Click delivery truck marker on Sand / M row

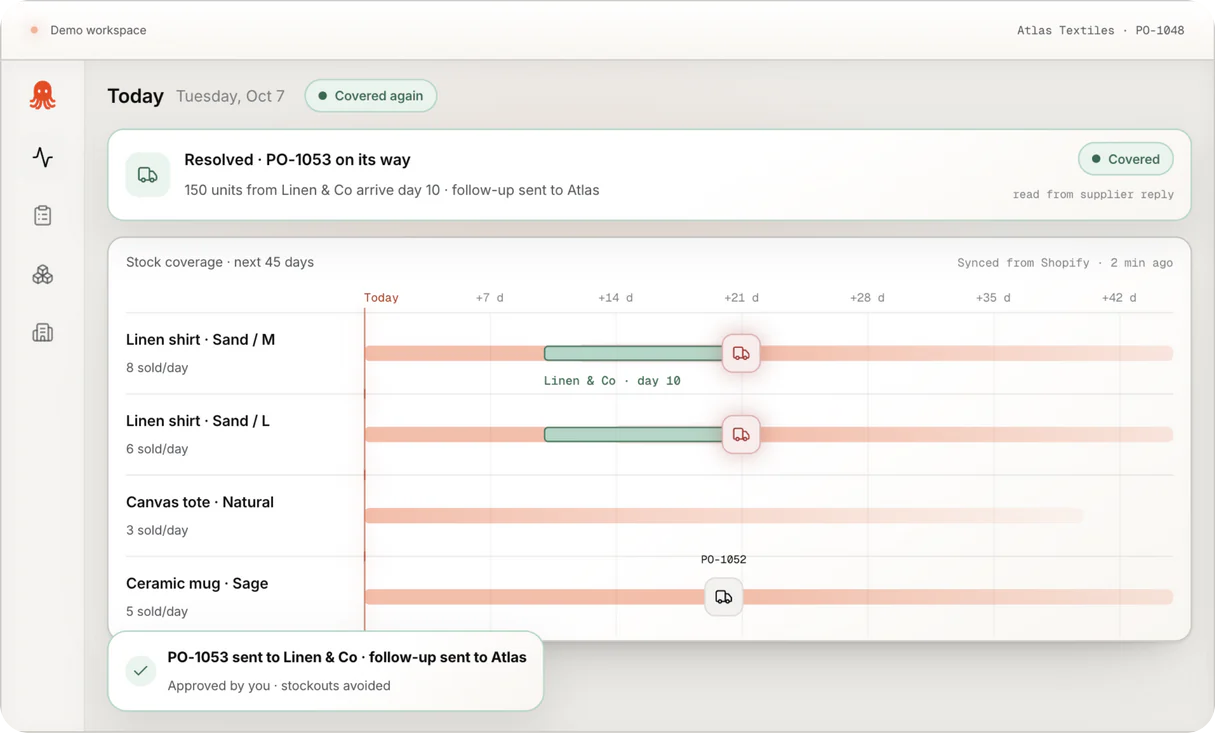[x=741, y=353]
